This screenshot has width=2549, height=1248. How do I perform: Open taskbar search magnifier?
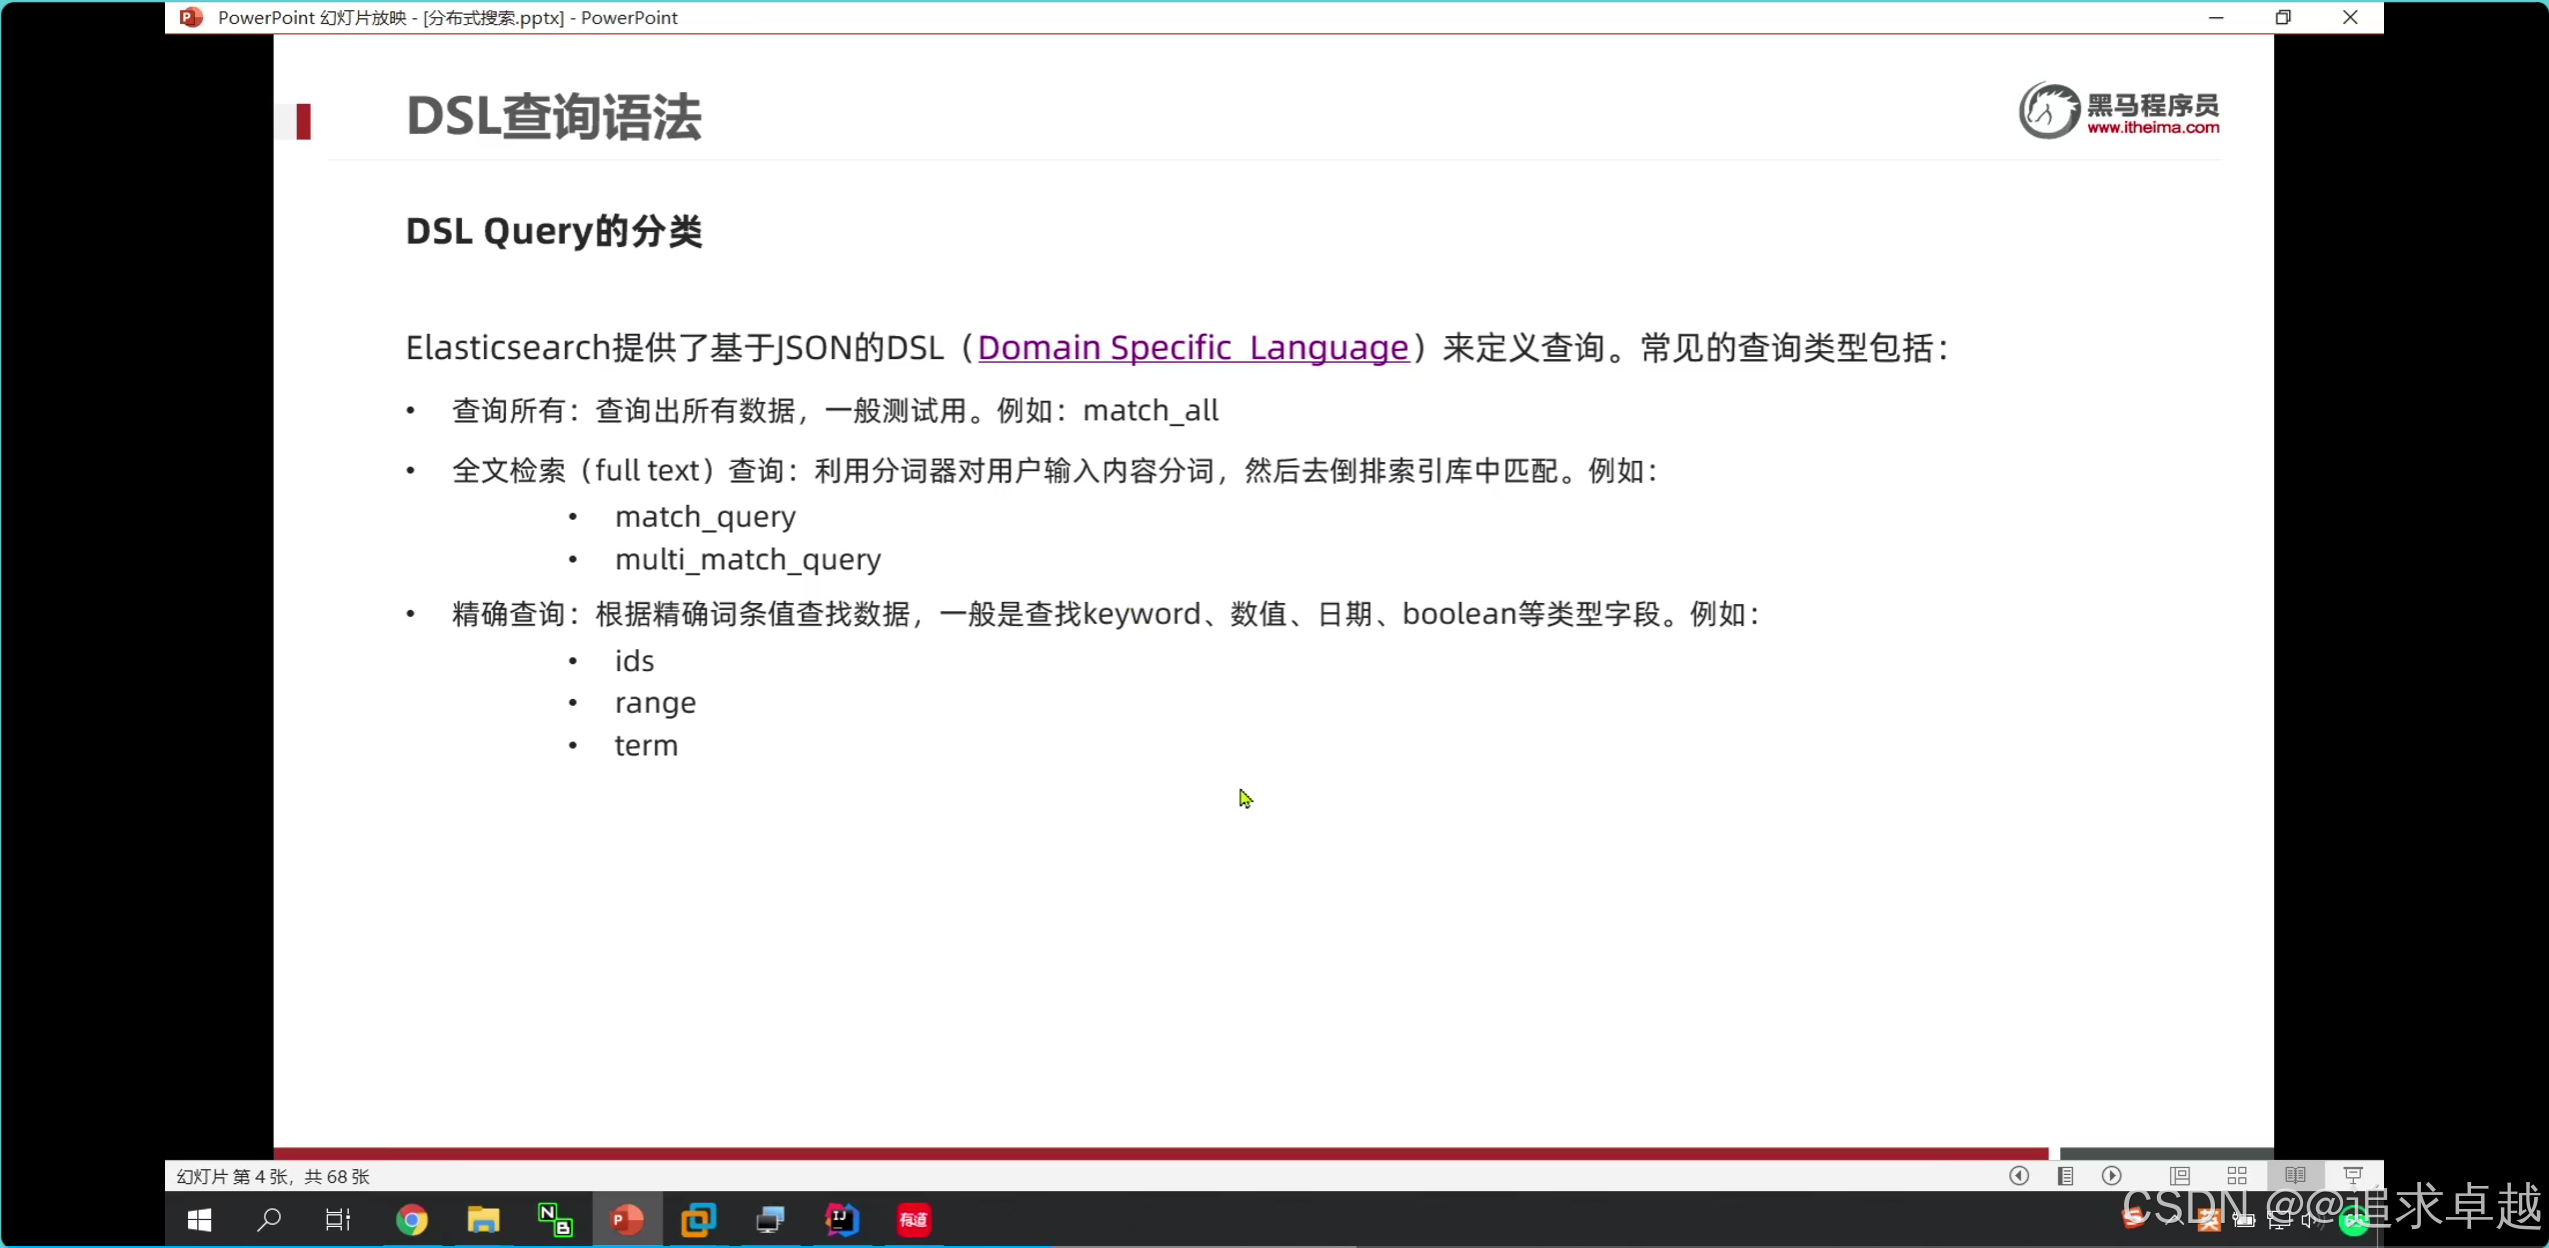(268, 1220)
